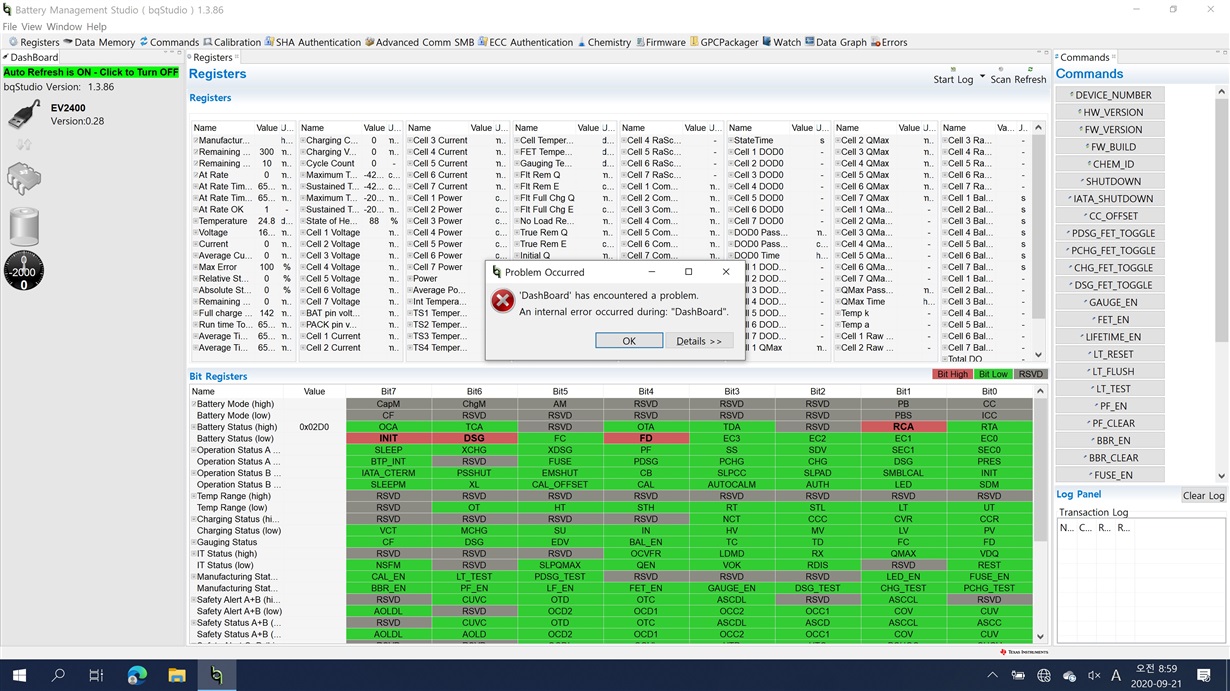Toggle the Max Error register checkbox
Screen dimensions: 1230x691
pos(196,267)
